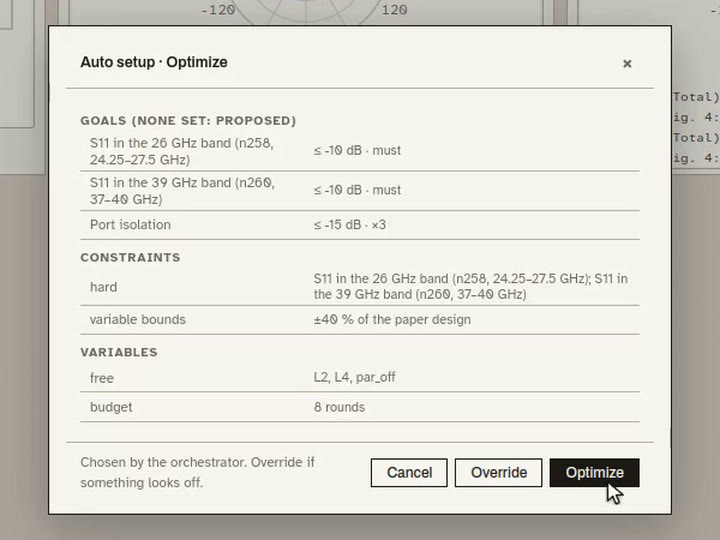Viewport: 720px width, 540px height.
Task: Click the 'Auto setup · Optimize' dialog title
Action: pyautogui.click(x=154, y=62)
